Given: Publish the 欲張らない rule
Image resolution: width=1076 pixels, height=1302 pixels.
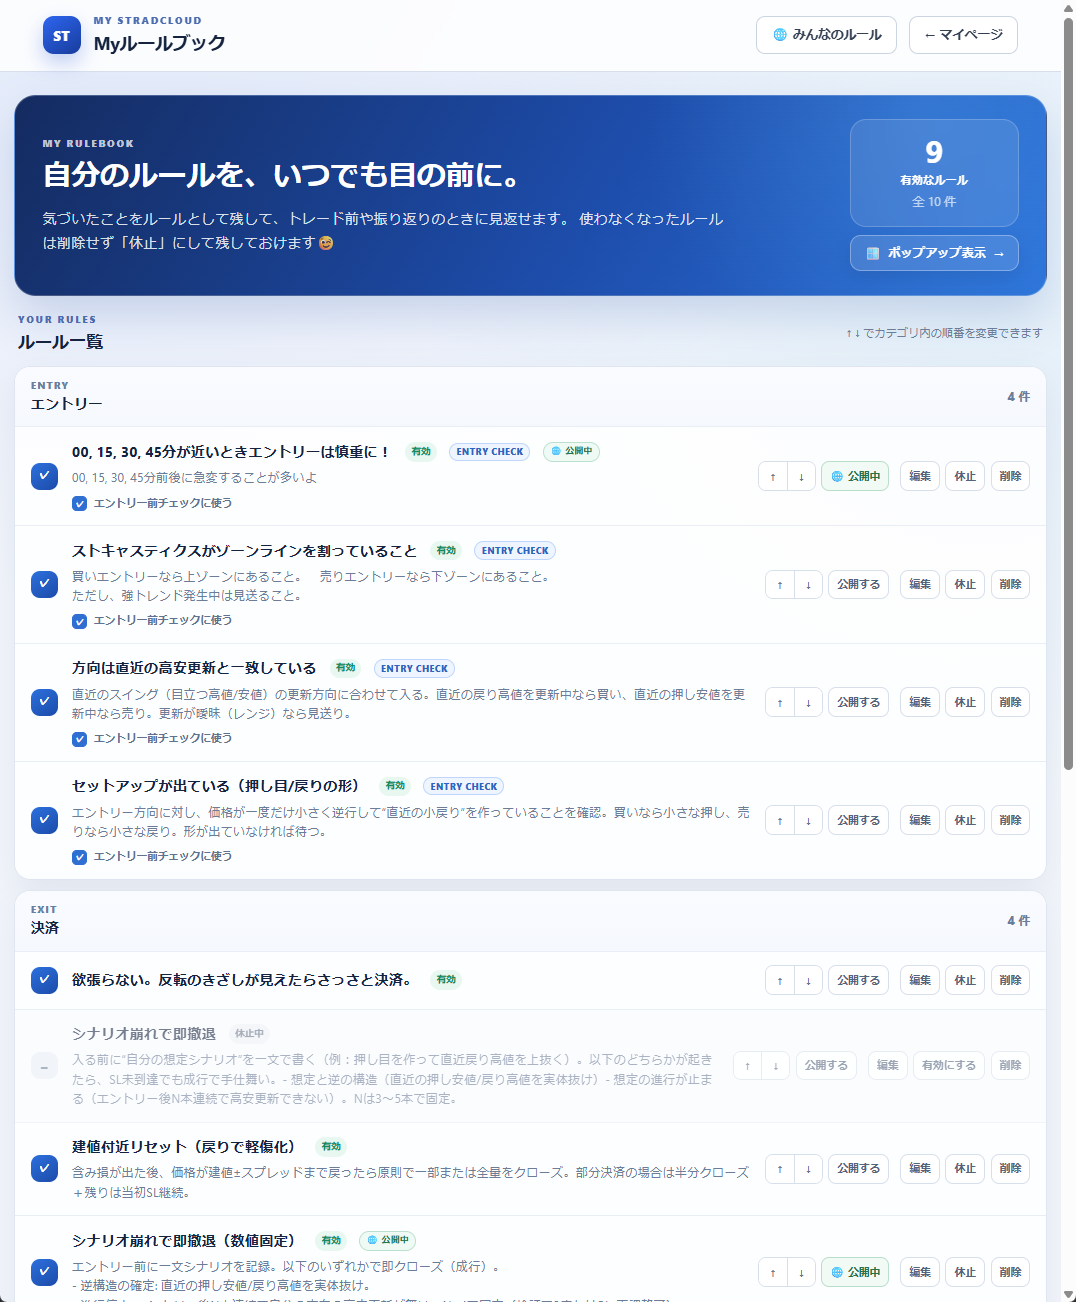Looking at the screenshot, I should (858, 981).
